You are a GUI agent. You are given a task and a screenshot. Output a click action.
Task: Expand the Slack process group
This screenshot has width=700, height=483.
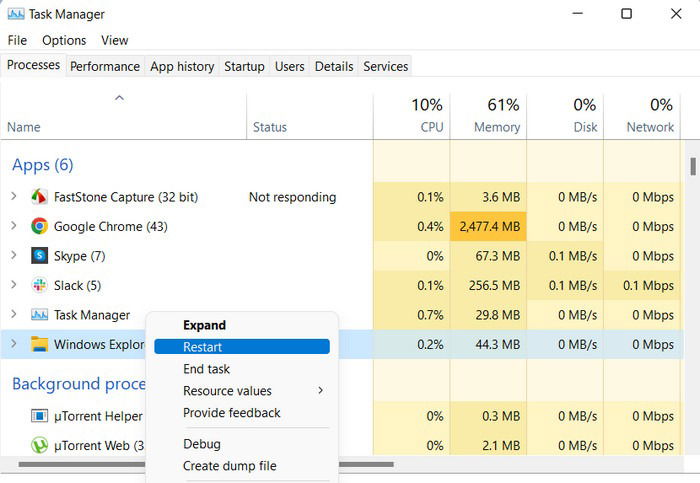coord(14,284)
